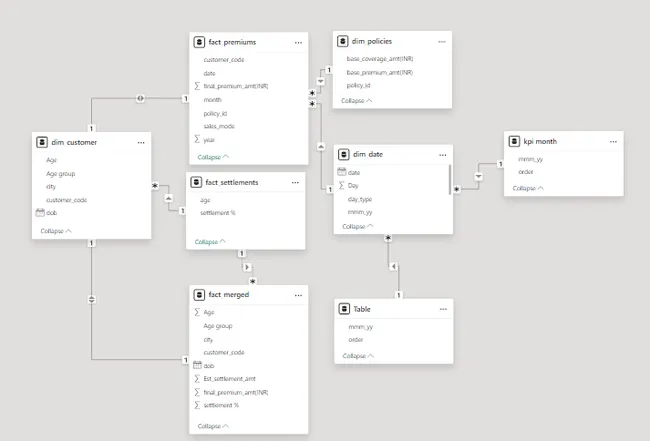650x441 pixels.
Task: Collapse the fact_premiums table card
Action: click(213, 157)
